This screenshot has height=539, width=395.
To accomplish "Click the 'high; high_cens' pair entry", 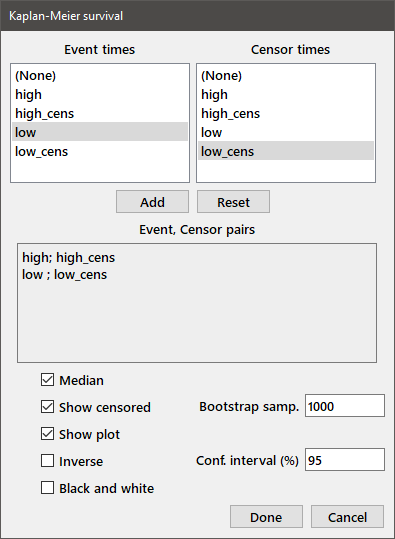I will coord(68,257).
